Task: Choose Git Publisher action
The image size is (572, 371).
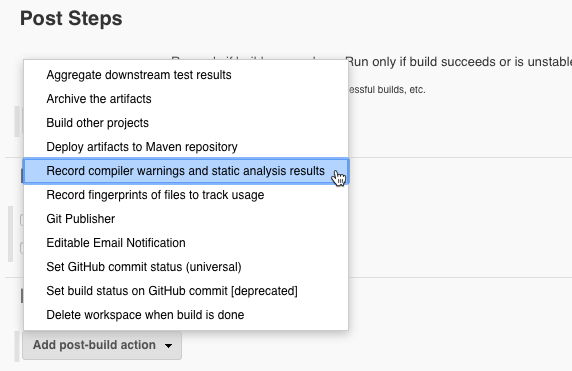Action: 186,219
